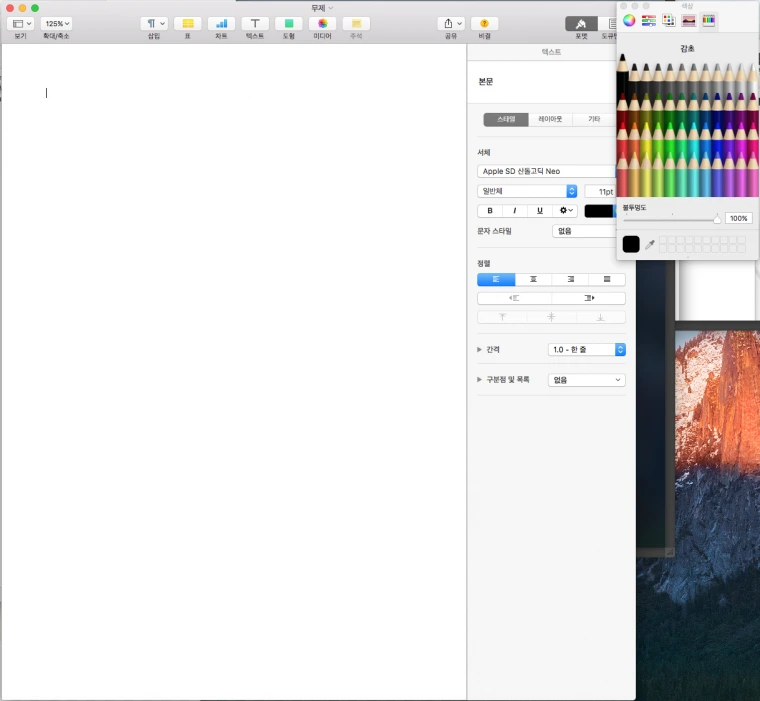This screenshot has height=701, width=760.
Task: Toggle underline with the U button
Action: pyautogui.click(x=539, y=210)
